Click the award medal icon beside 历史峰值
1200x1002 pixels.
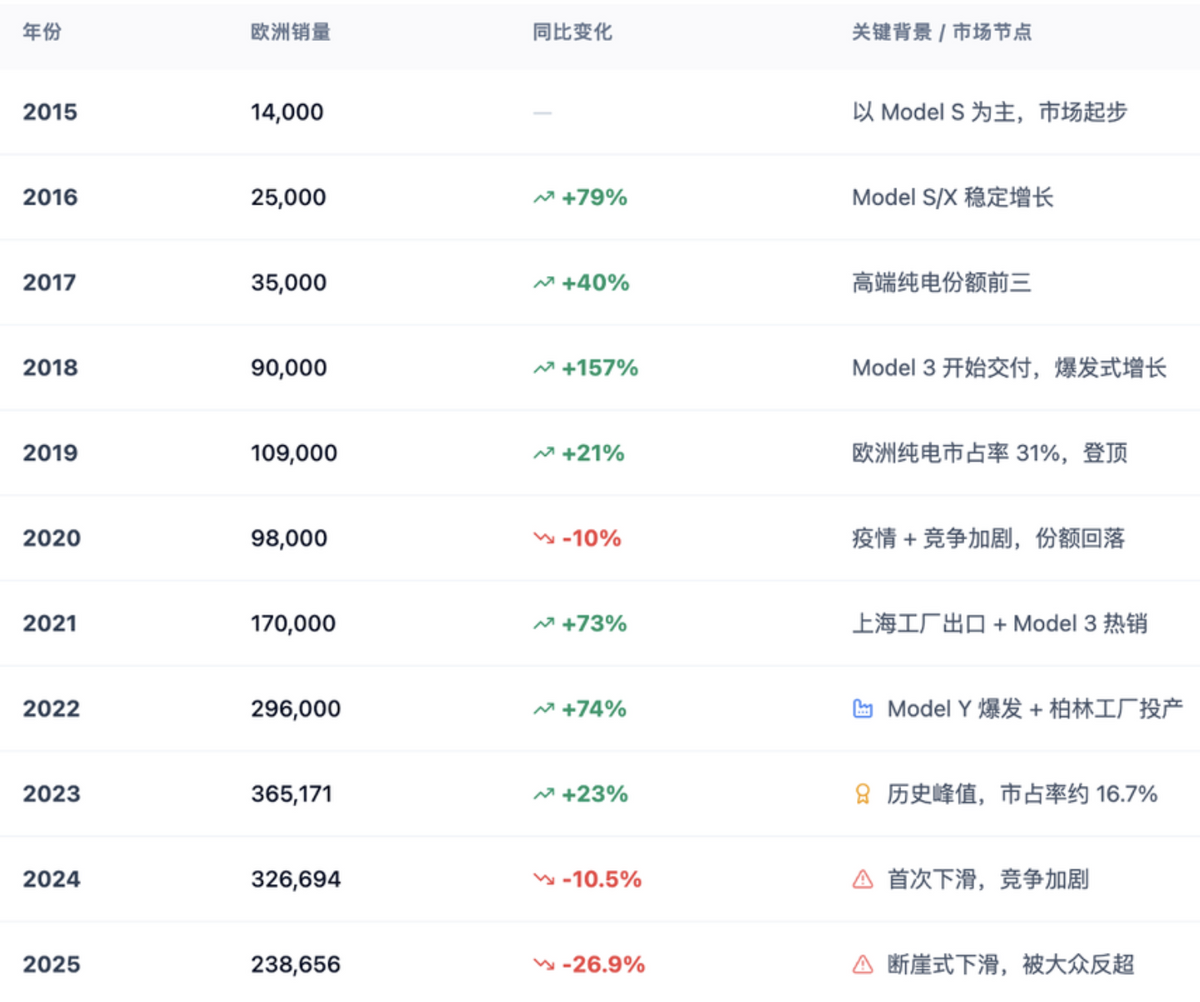862,794
